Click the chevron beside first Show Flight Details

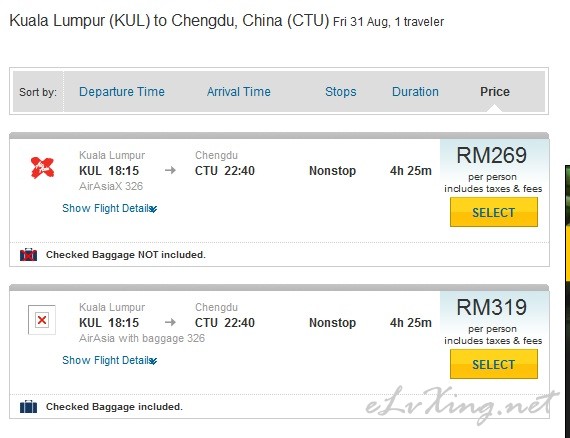pos(154,209)
